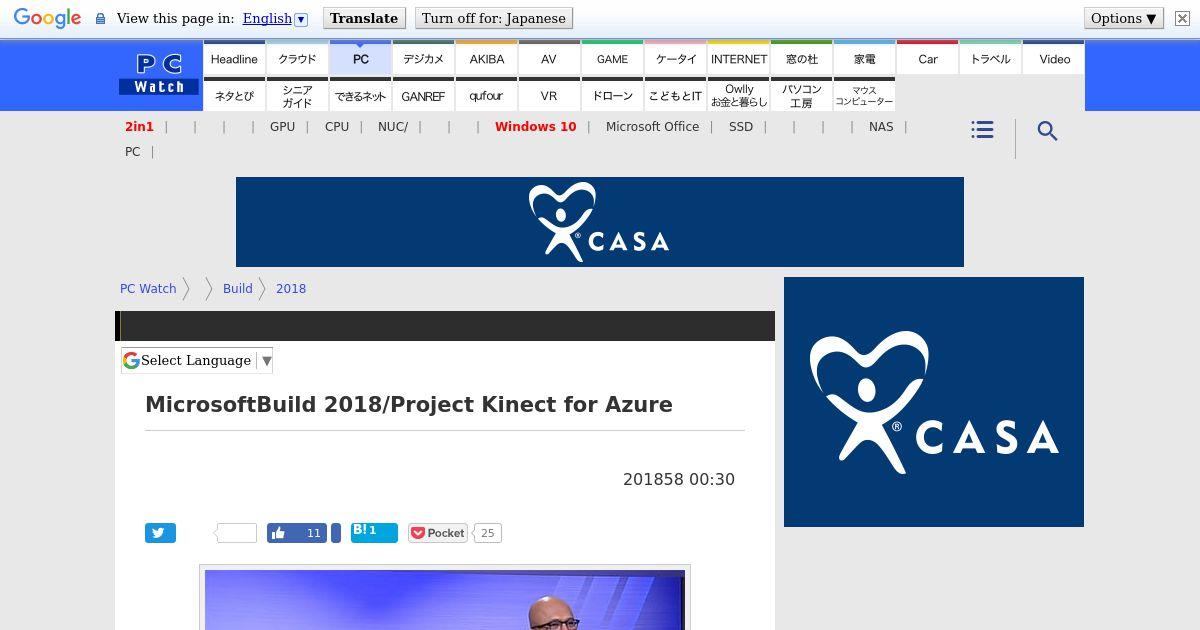The height and width of the screenshot is (630, 1200).
Task: Open the AKIBA nav tab
Action: tap(486, 59)
